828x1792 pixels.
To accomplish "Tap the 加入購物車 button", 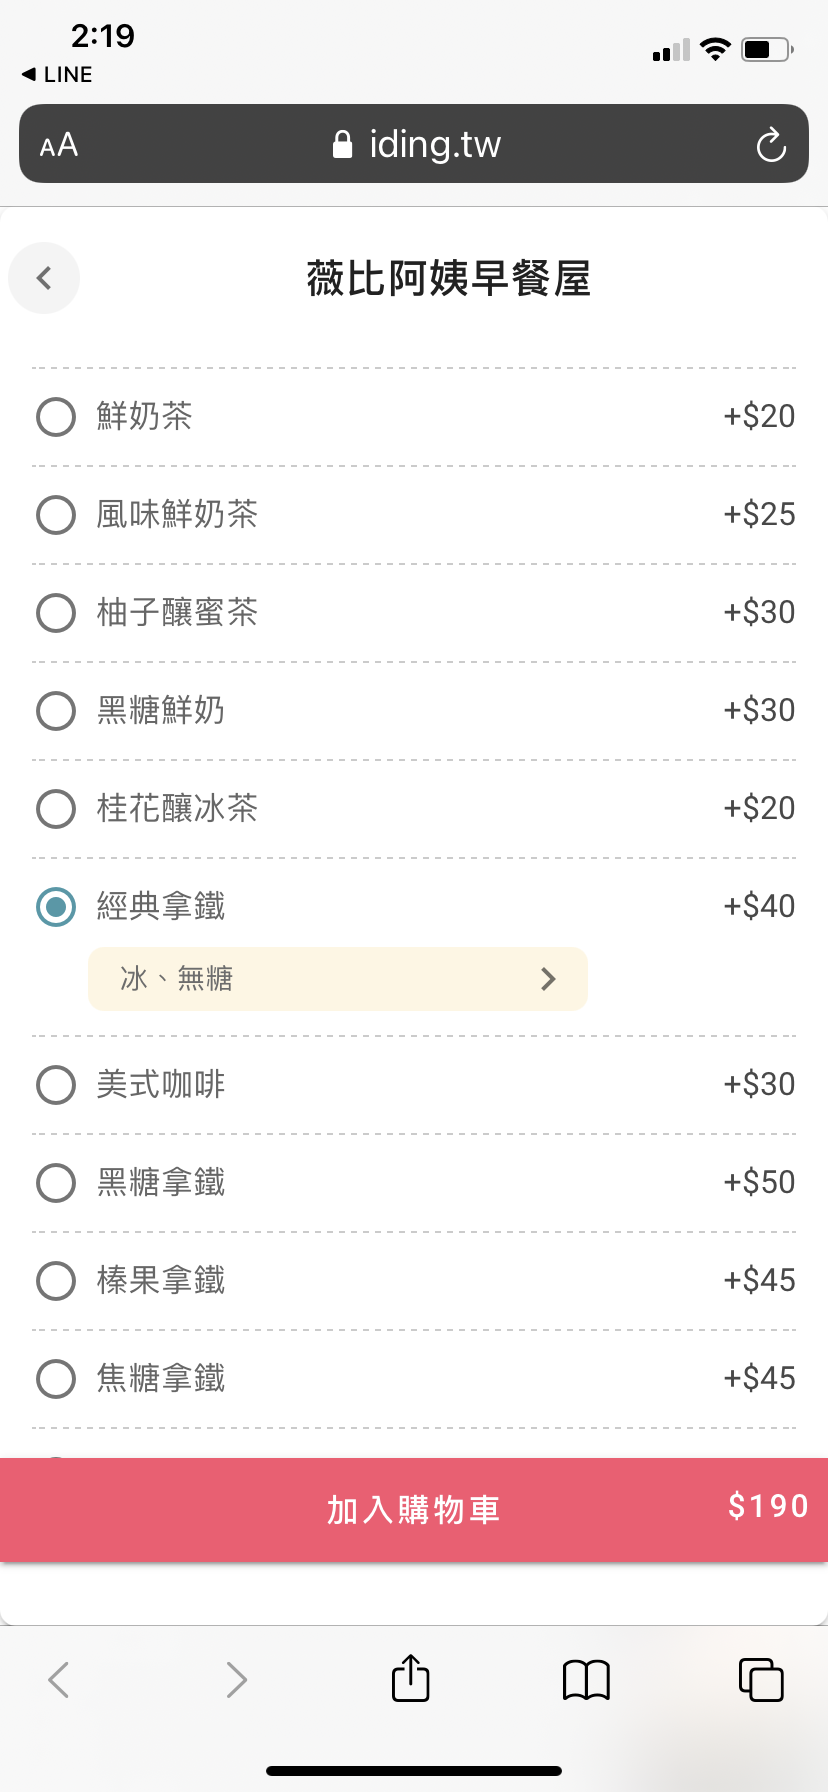I will click(x=414, y=1510).
